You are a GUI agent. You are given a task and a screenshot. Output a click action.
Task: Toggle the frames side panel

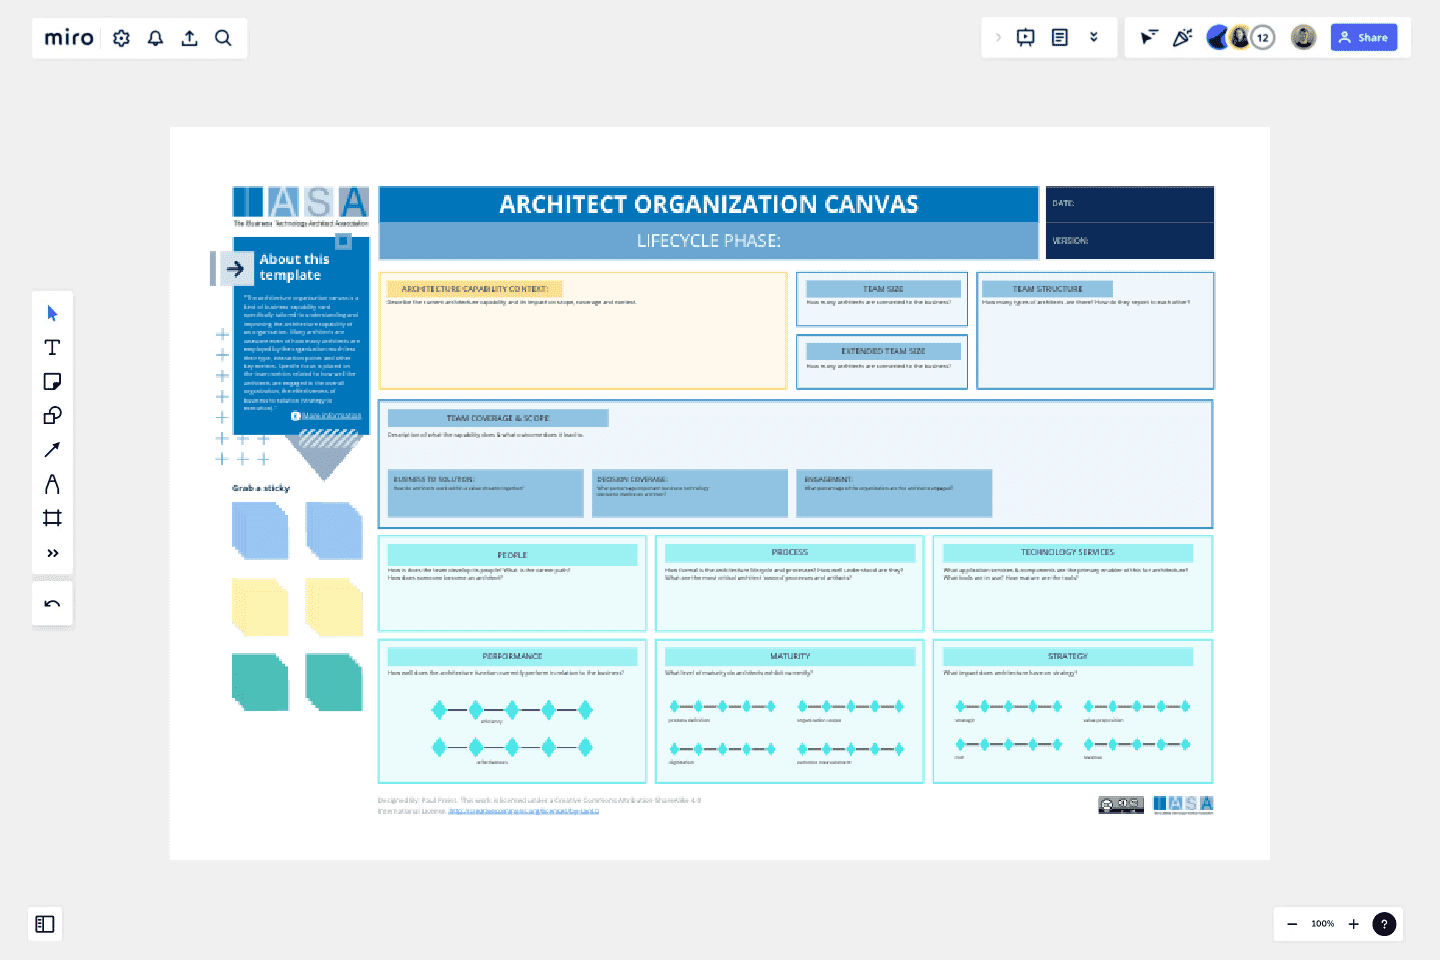[x=45, y=924]
